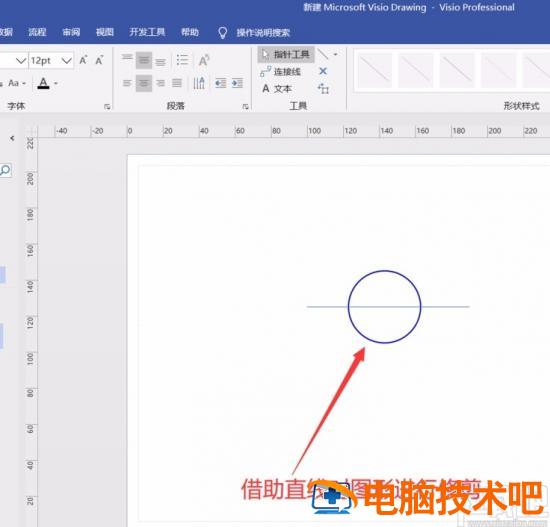This screenshot has width=550, height=527.
Task: Click the 操作说明搜索 search box
Action: pyautogui.click(x=263, y=33)
